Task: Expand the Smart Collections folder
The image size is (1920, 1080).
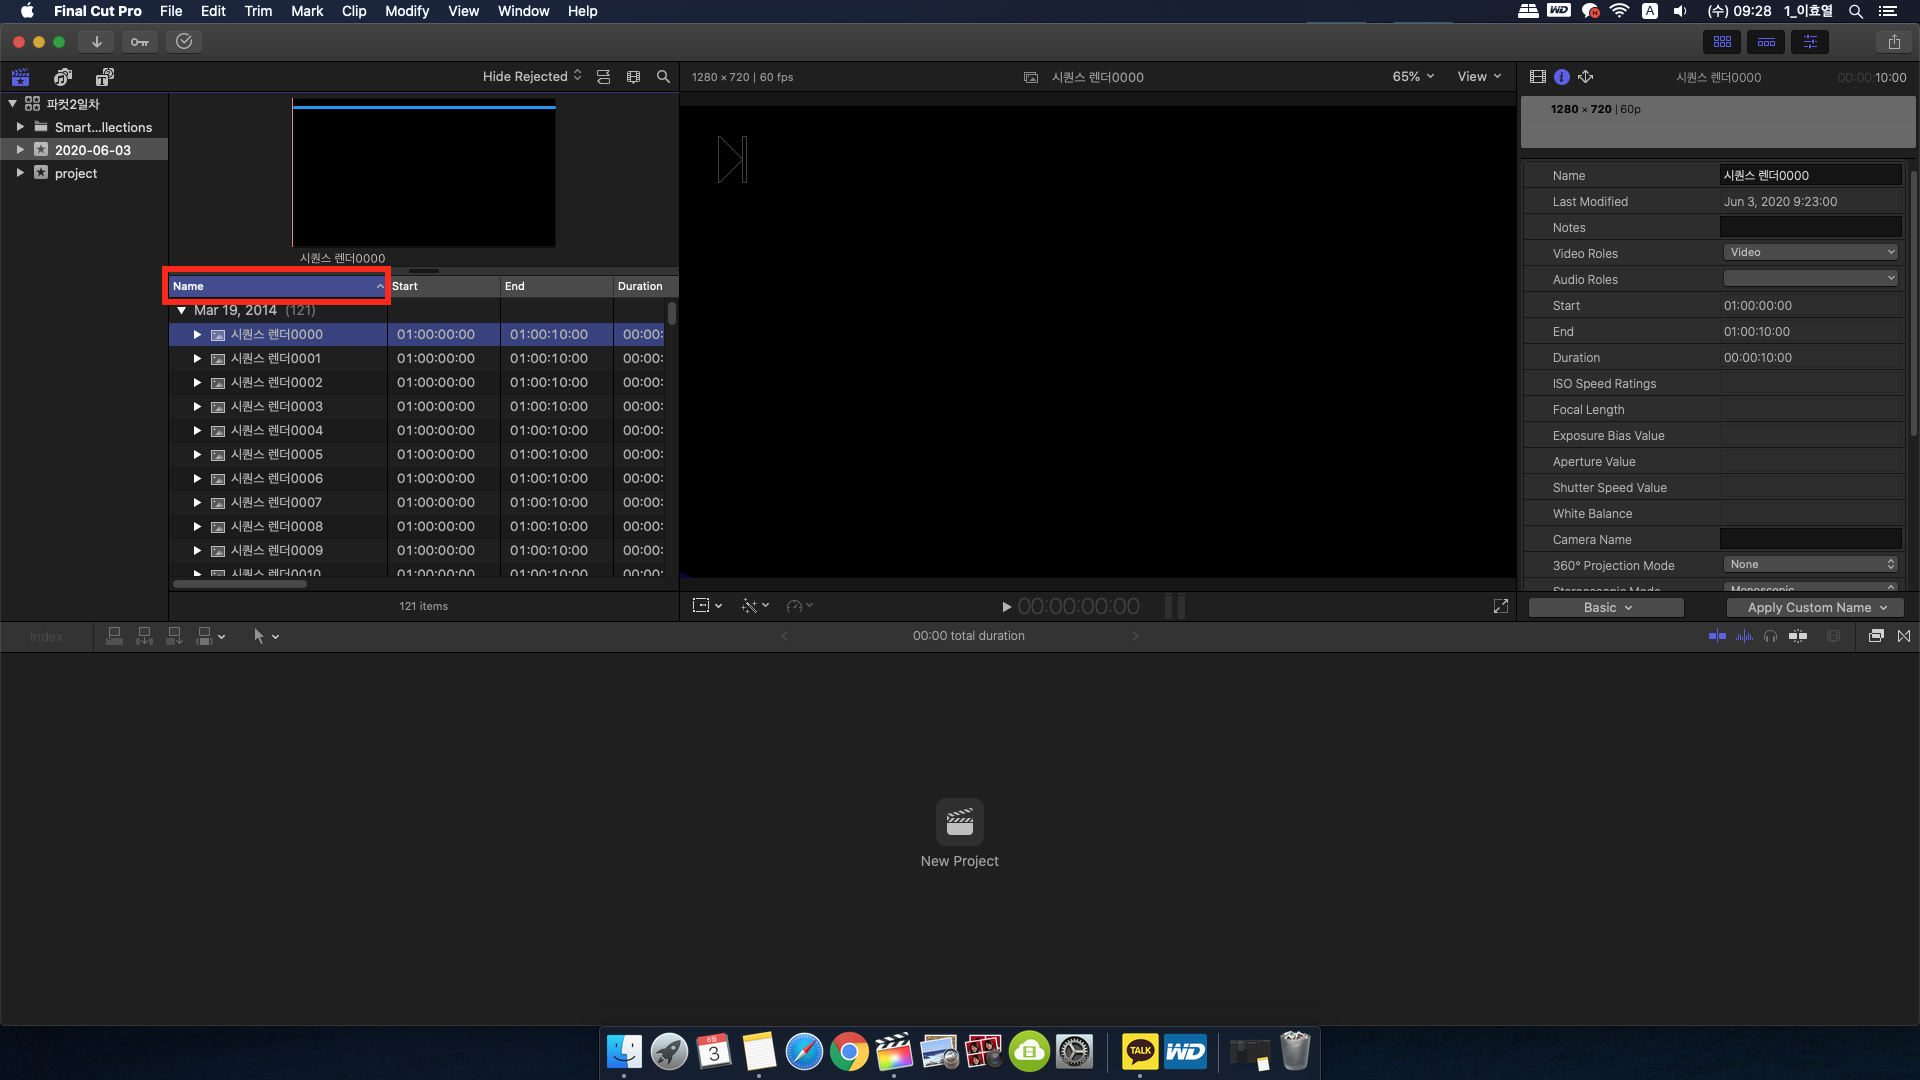Action: [x=20, y=127]
